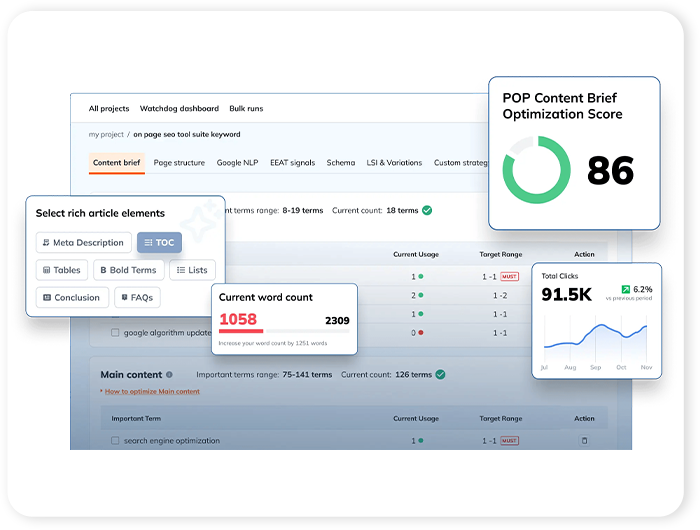
Task: Click the green trend arrow icon by 6.2%
Action: [x=625, y=289]
